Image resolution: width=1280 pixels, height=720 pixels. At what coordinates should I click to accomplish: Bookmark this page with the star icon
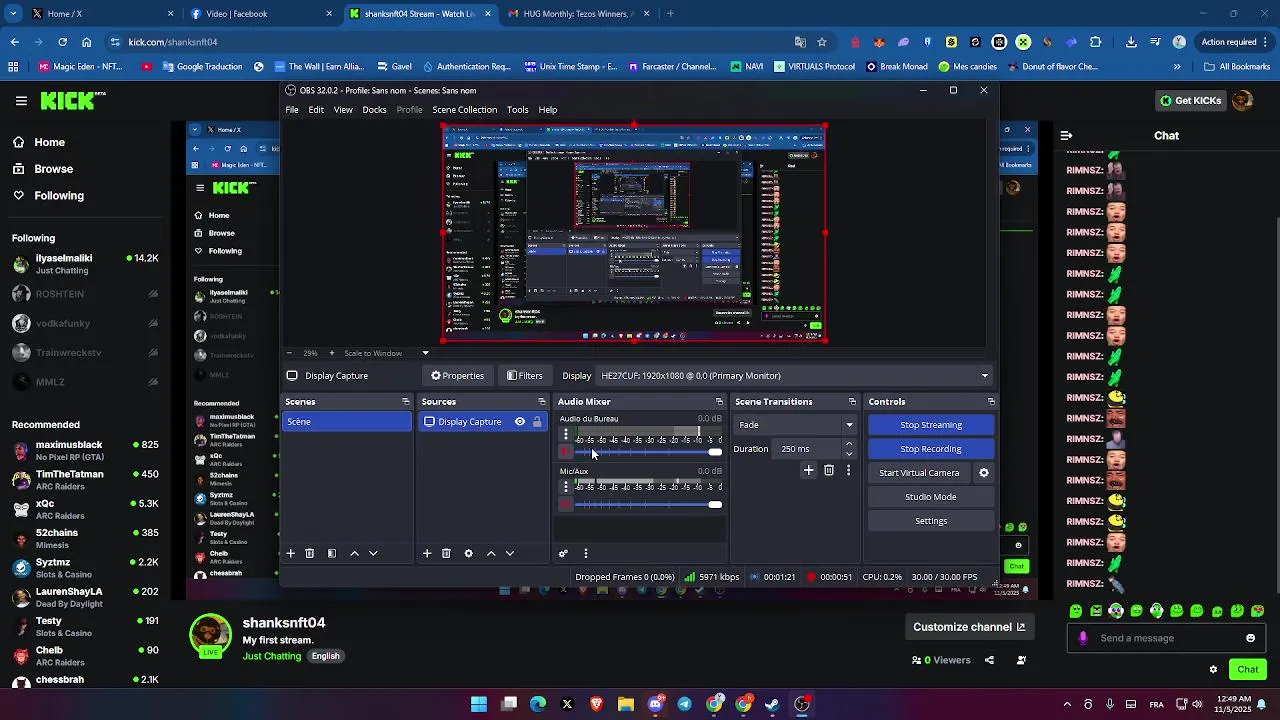(x=822, y=42)
